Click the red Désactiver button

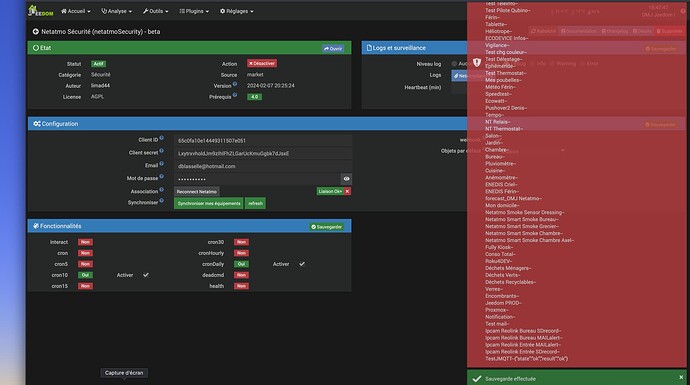[x=262, y=63]
